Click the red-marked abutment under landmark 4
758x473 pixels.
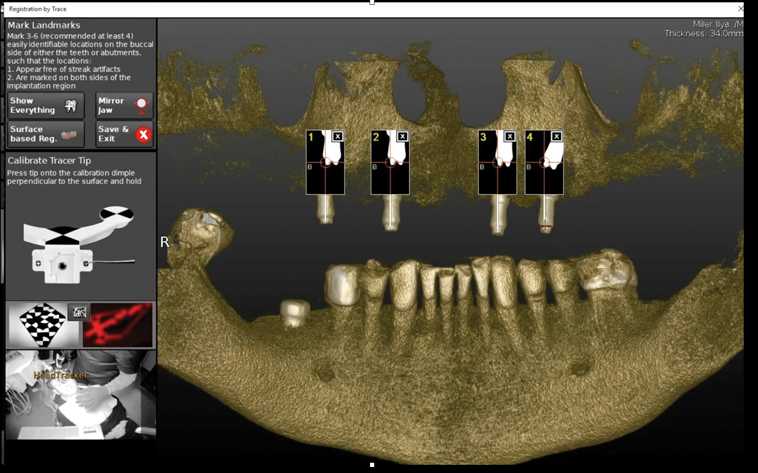tap(546, 214)
